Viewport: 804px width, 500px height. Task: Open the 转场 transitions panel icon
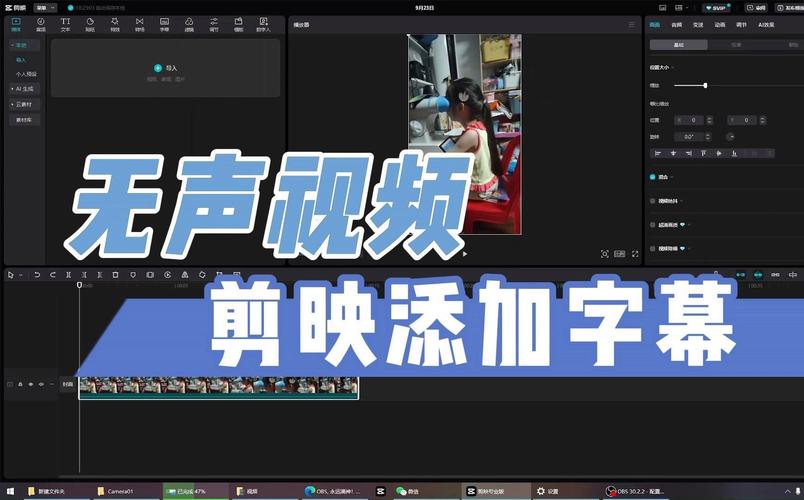tap(139, 24)
